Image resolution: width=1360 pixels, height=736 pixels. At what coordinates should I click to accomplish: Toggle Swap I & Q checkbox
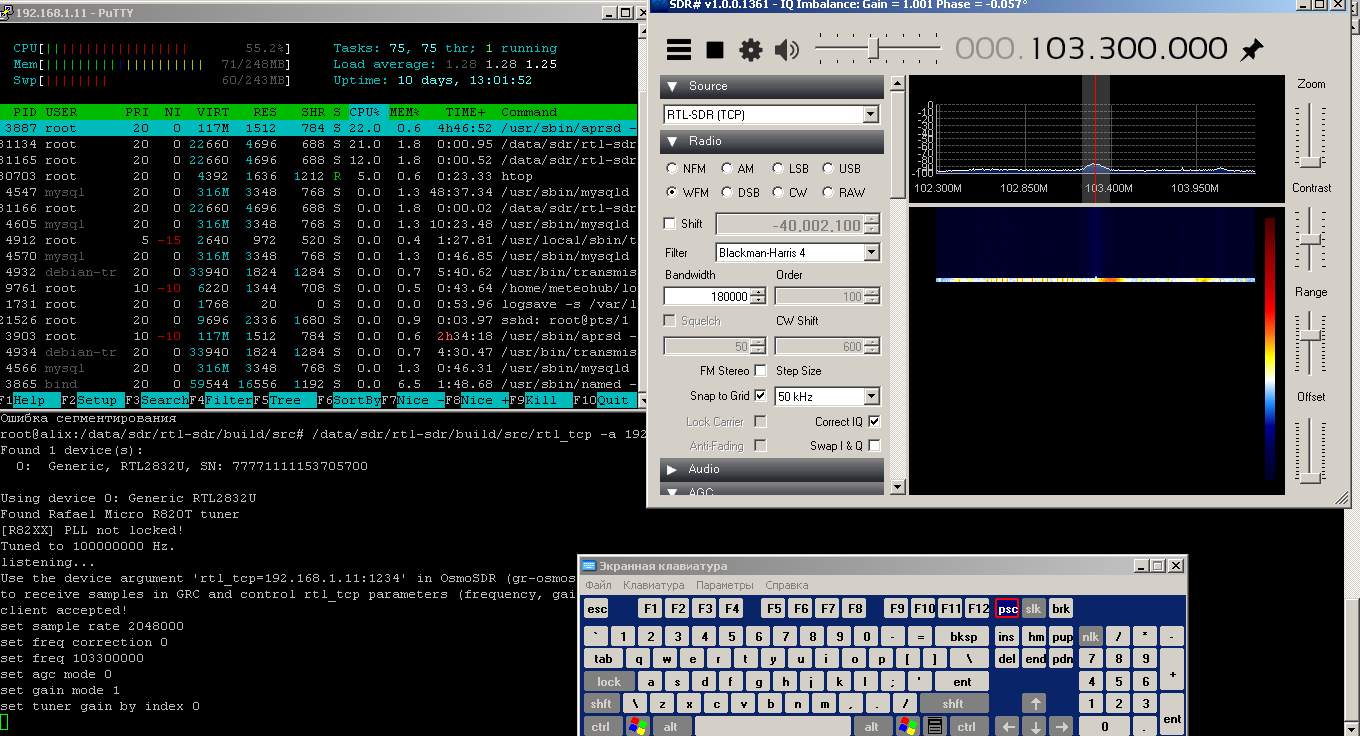(x=874, y=446)
